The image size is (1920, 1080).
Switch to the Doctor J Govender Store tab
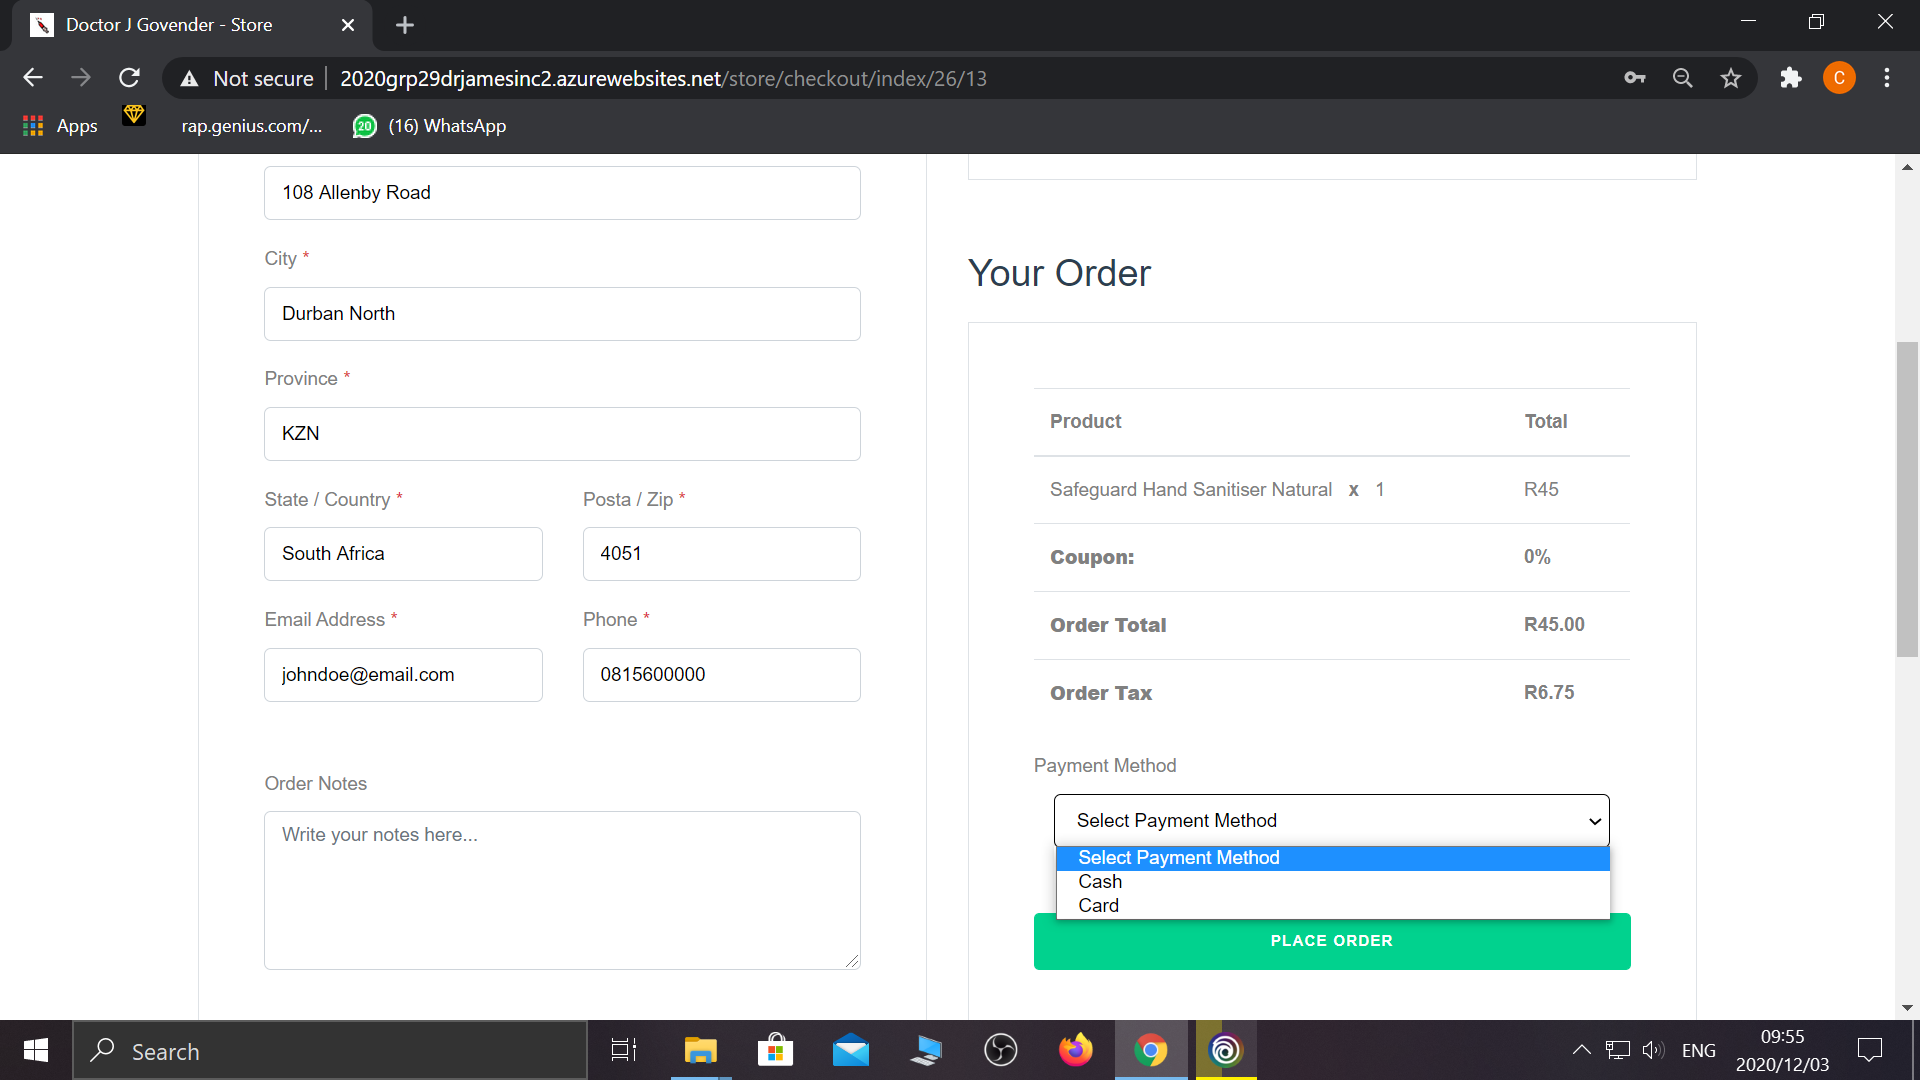(170, 25)
